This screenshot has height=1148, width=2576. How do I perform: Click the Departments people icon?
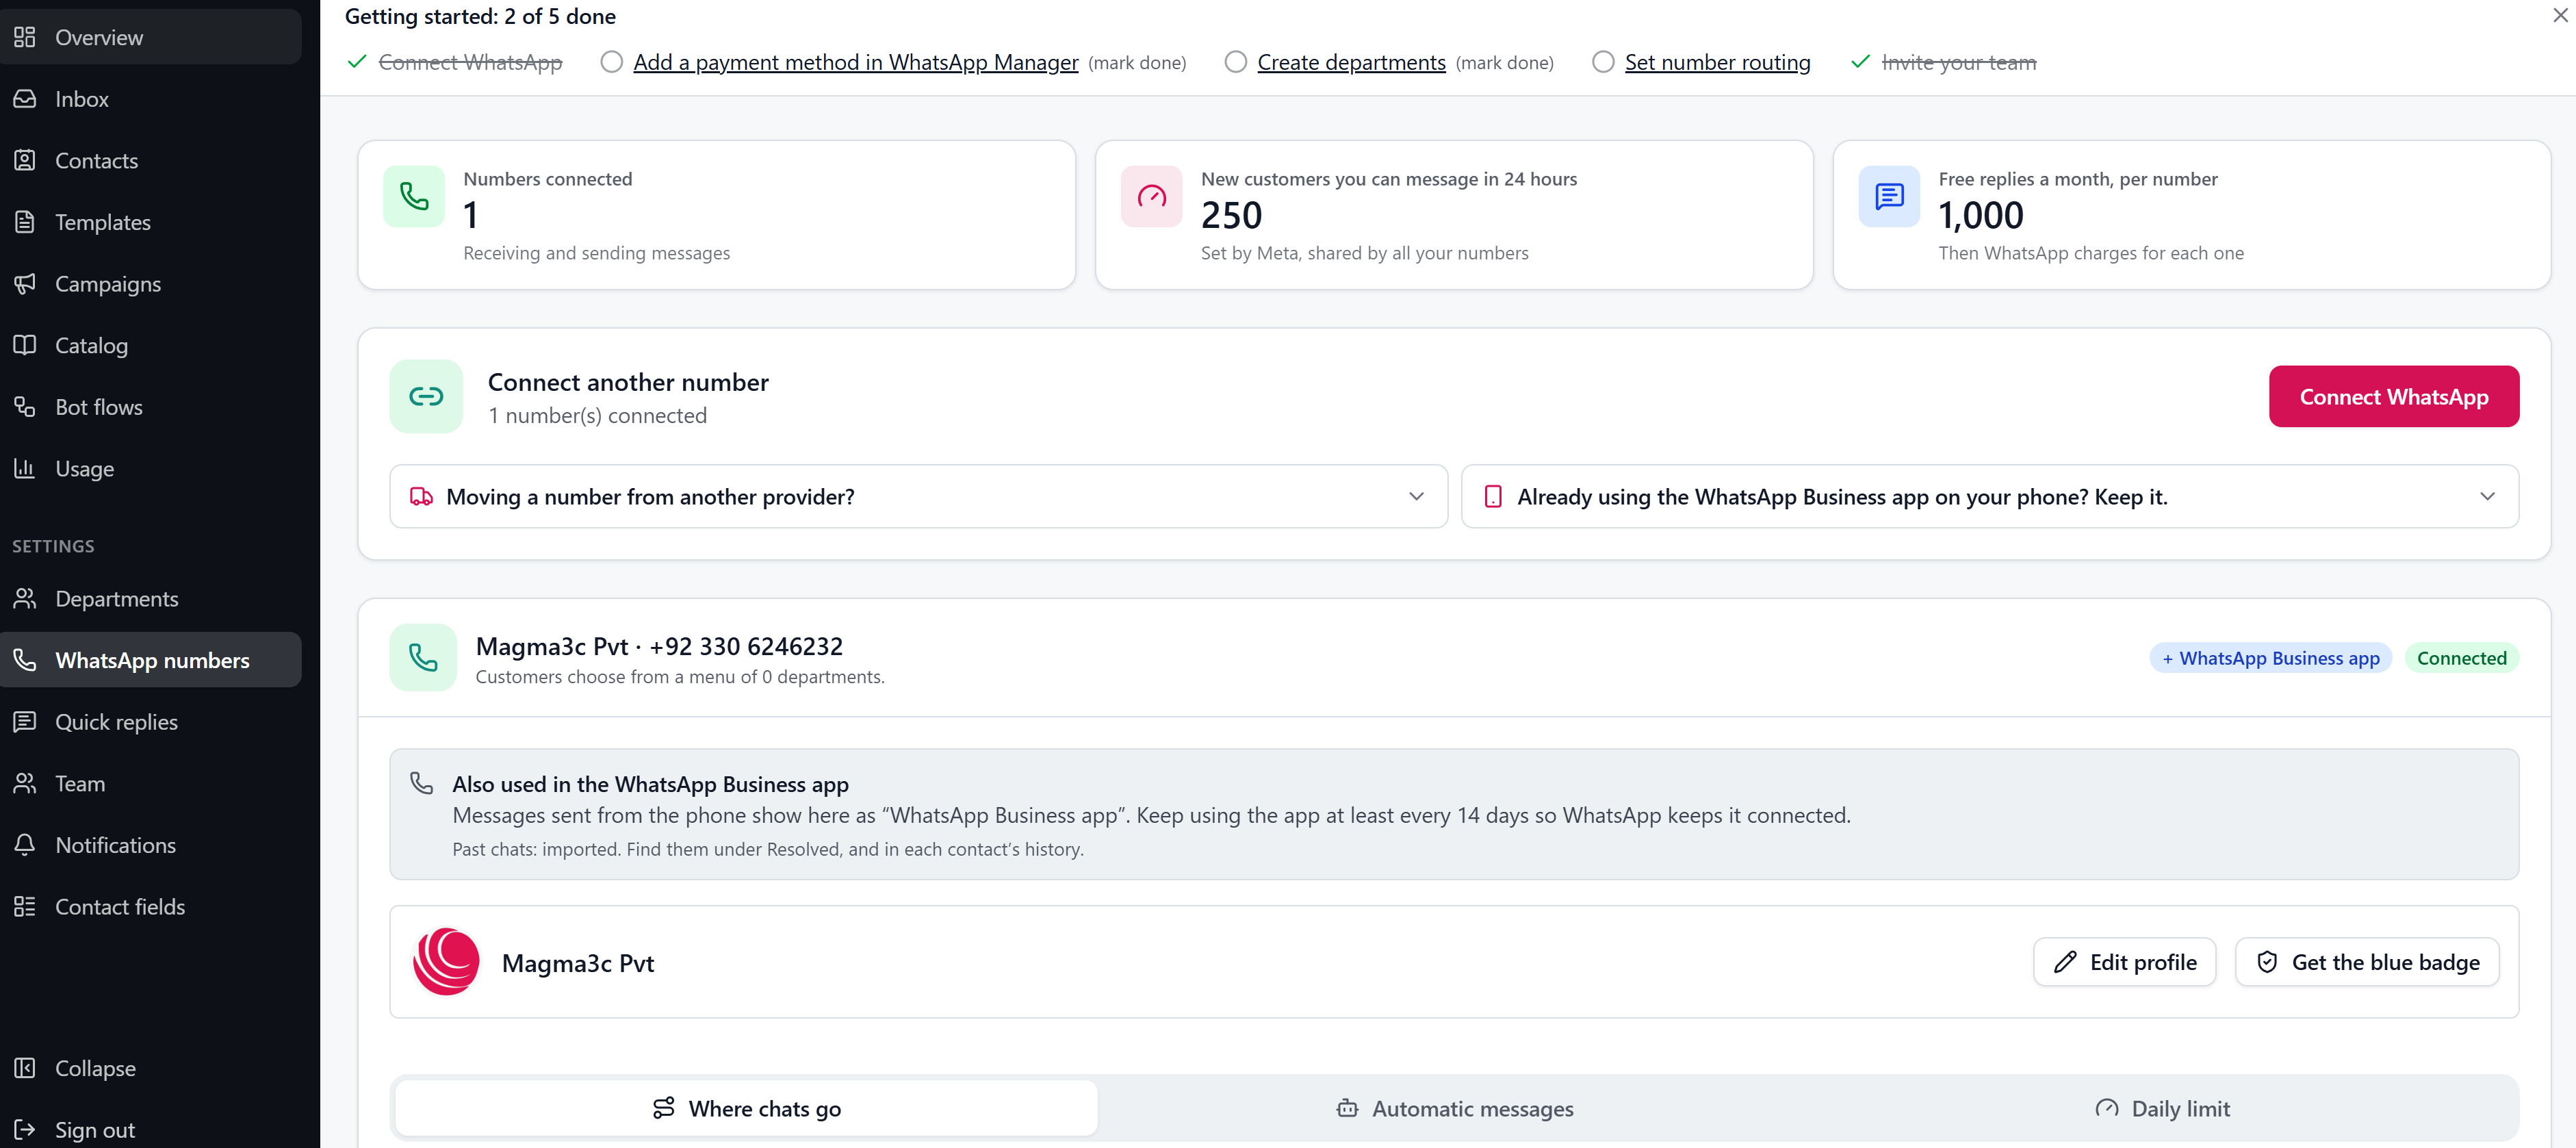click(x=25, y=598)
